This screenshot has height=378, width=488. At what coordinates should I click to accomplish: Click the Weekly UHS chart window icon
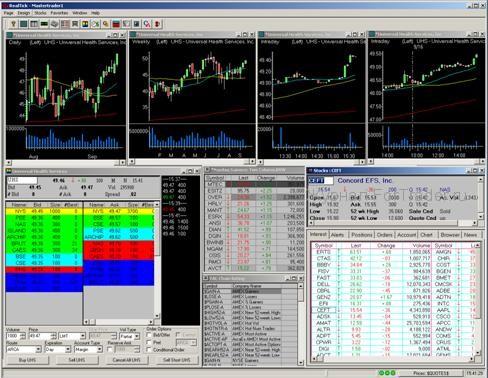[133, 34]
